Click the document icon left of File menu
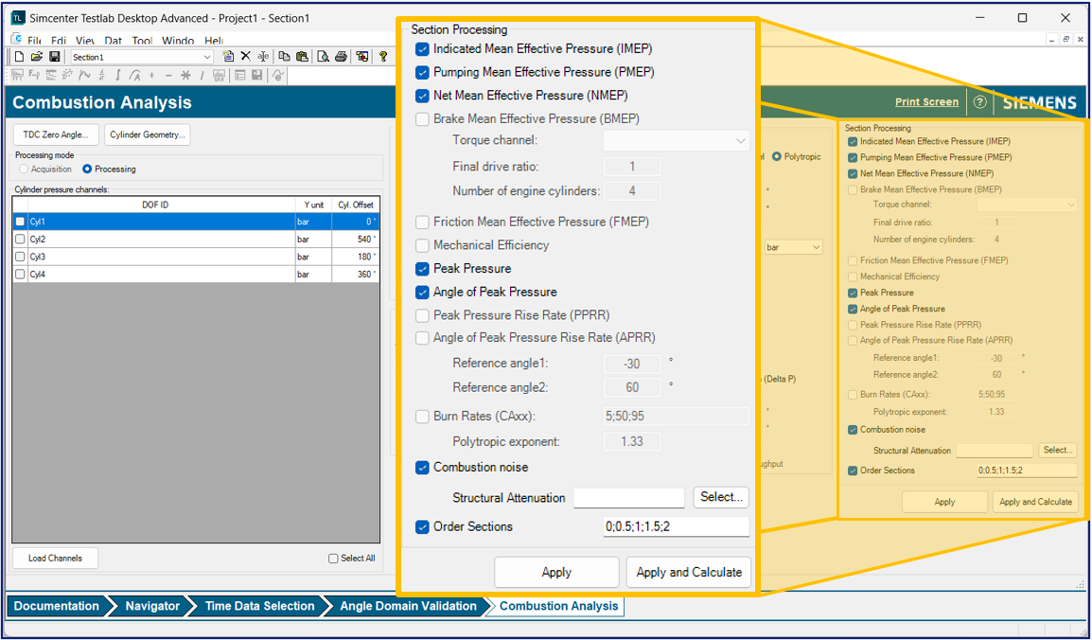 [18, 40]
